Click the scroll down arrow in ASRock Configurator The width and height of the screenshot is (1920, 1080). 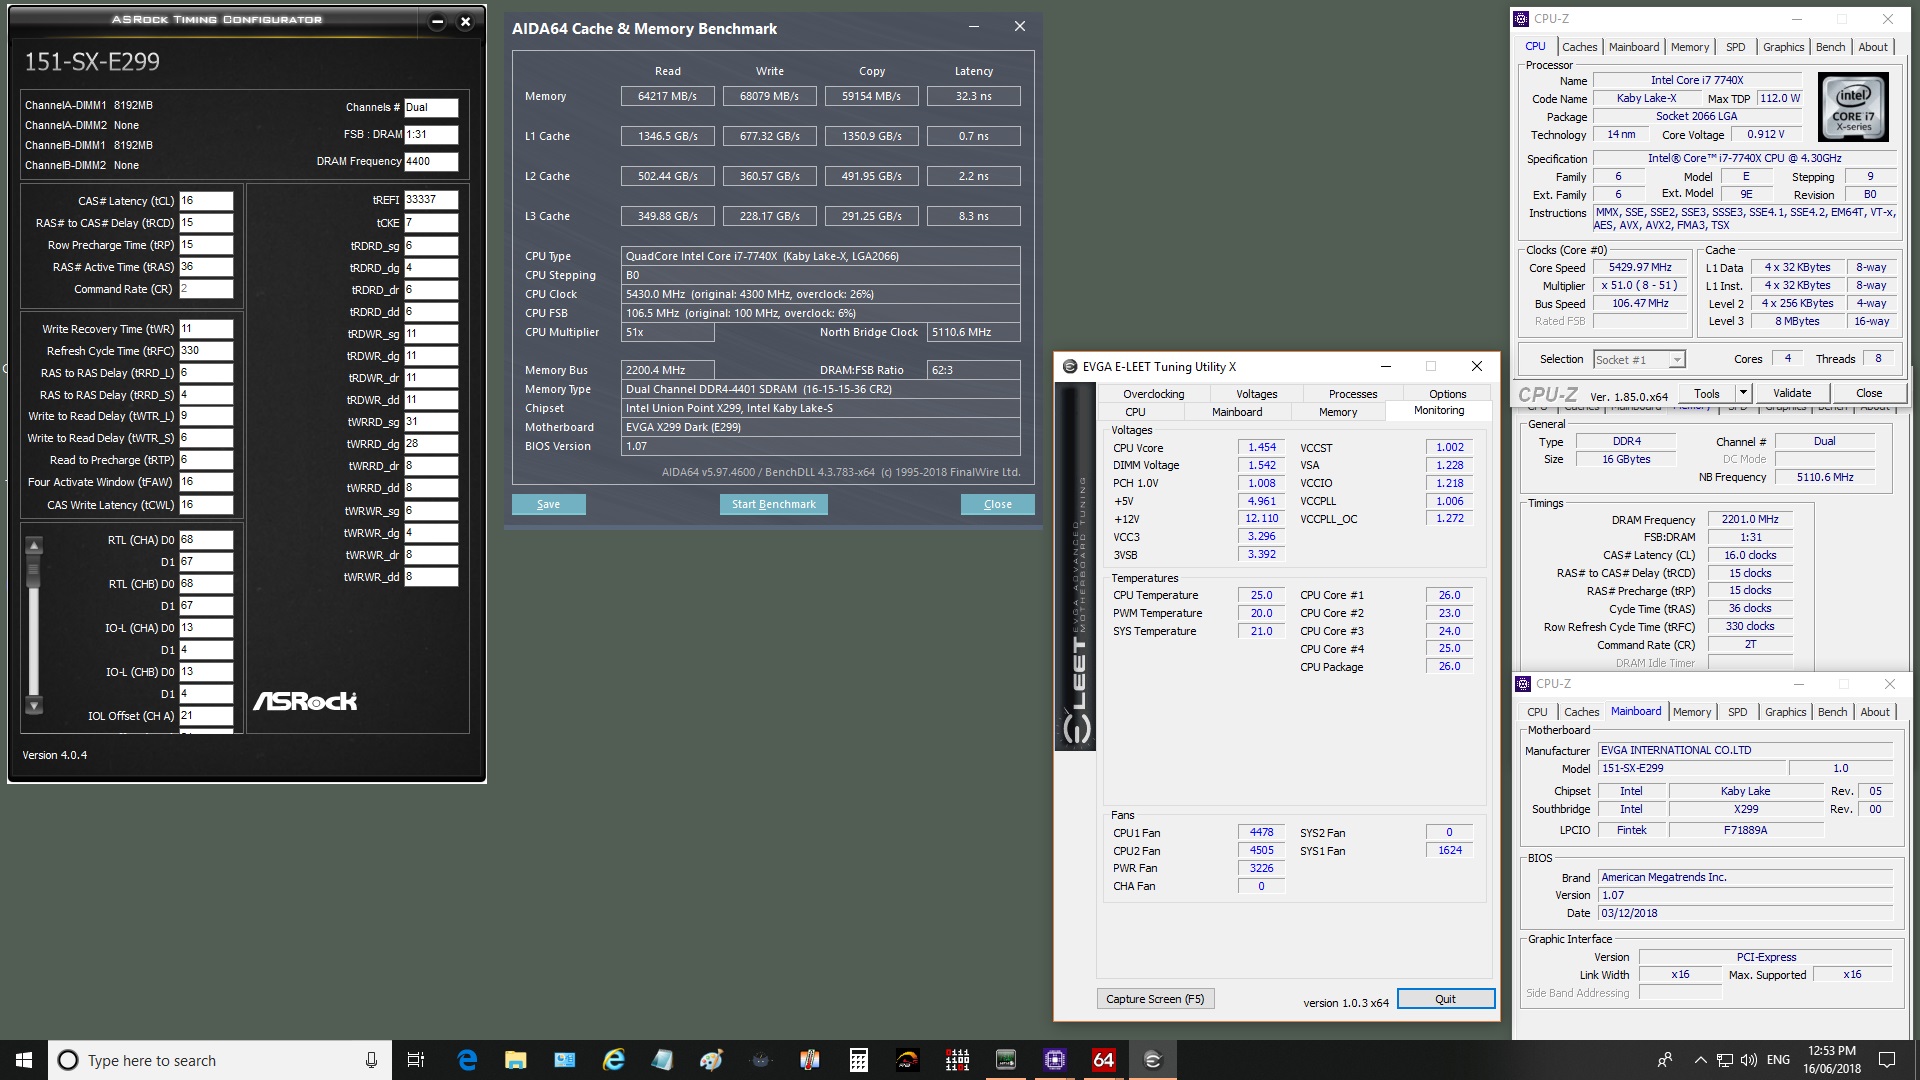pos(34,706)
